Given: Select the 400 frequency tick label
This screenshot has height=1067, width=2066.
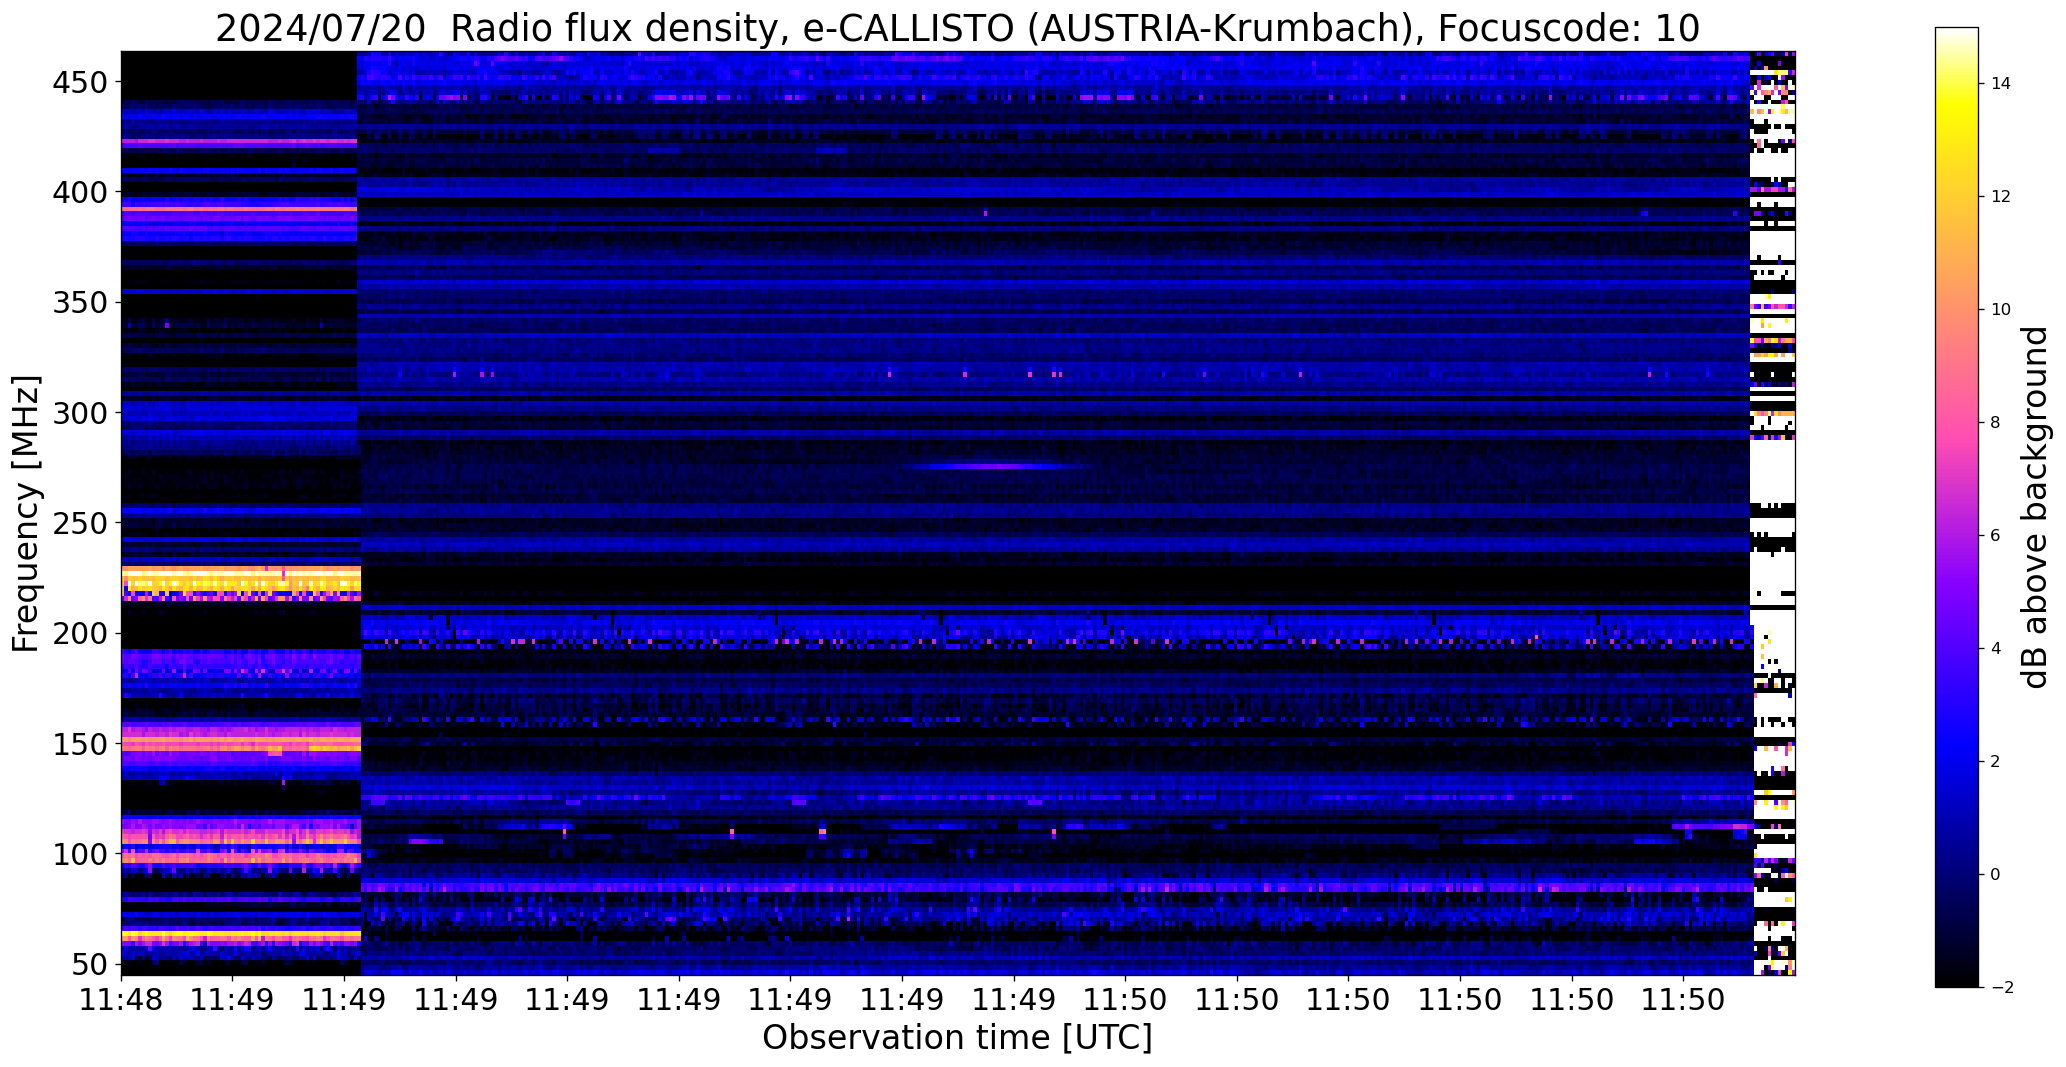Looking at the screenshot, I should point(81,192).
